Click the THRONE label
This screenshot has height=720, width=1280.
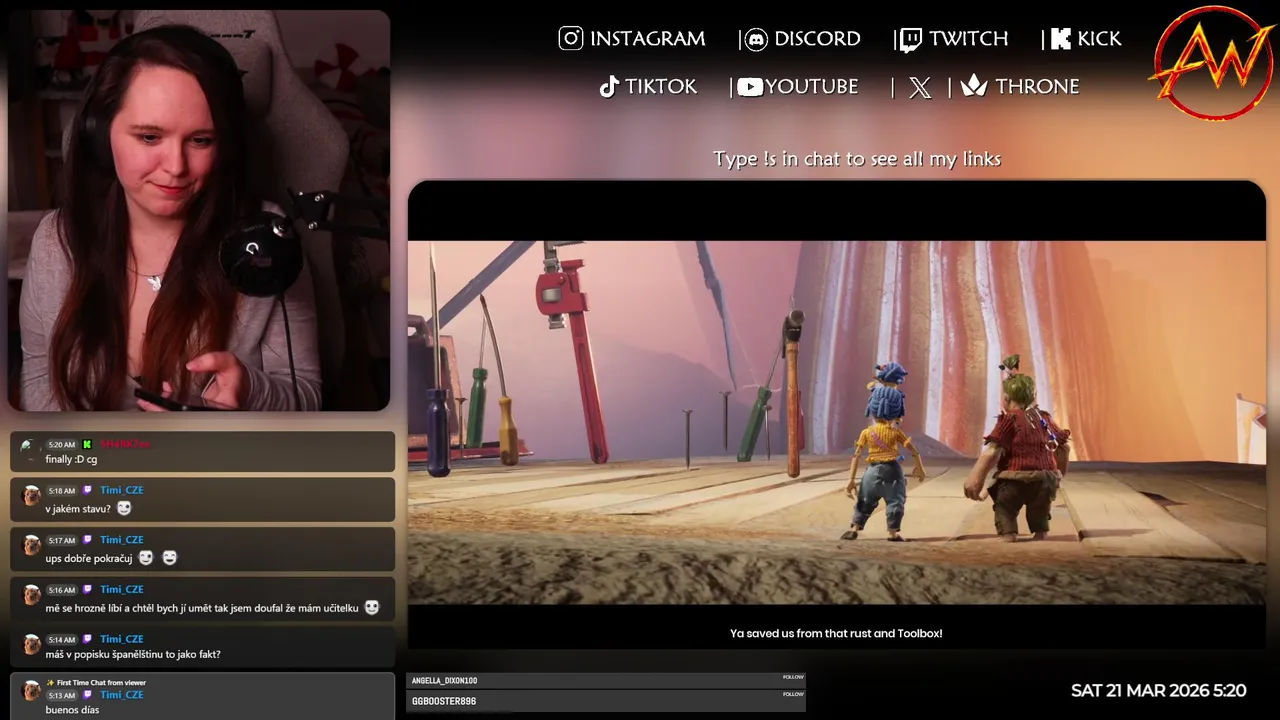[x=1037, y=87]
